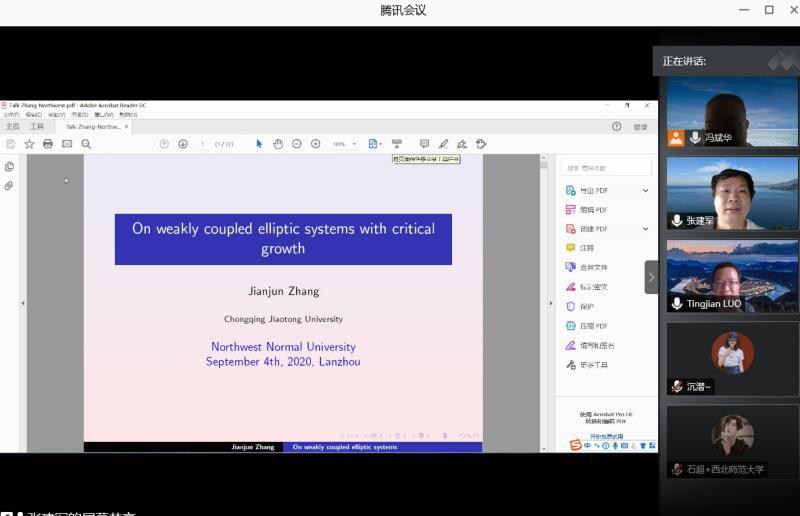Select Tingjian LUO's video thumbnail
800x516 pixels.
[x=732, y=276]
